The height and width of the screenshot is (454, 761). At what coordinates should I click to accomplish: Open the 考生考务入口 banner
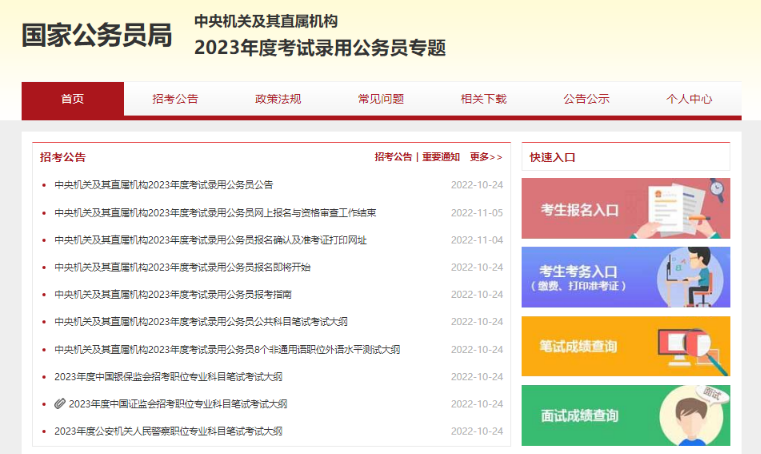click(625, 277)
